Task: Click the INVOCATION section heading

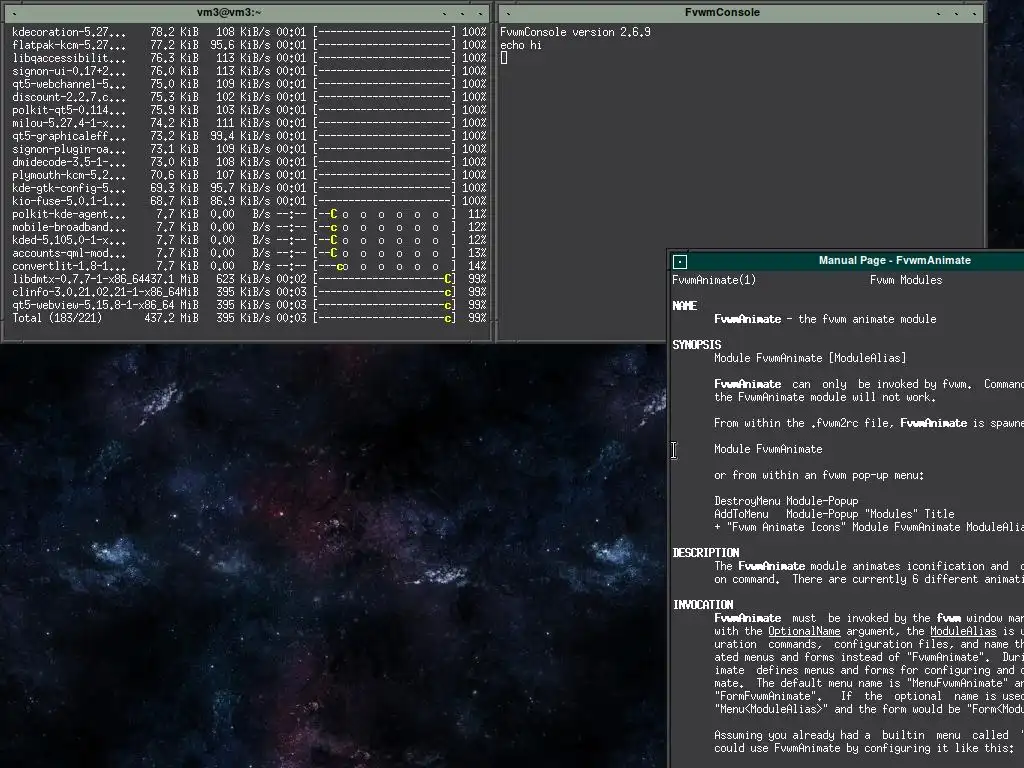Action: 703,605
